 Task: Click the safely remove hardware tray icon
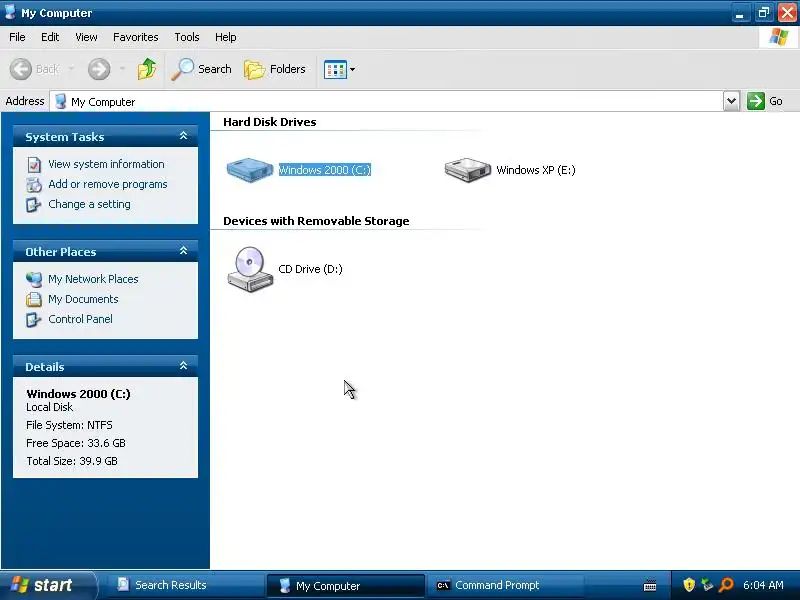707,585
